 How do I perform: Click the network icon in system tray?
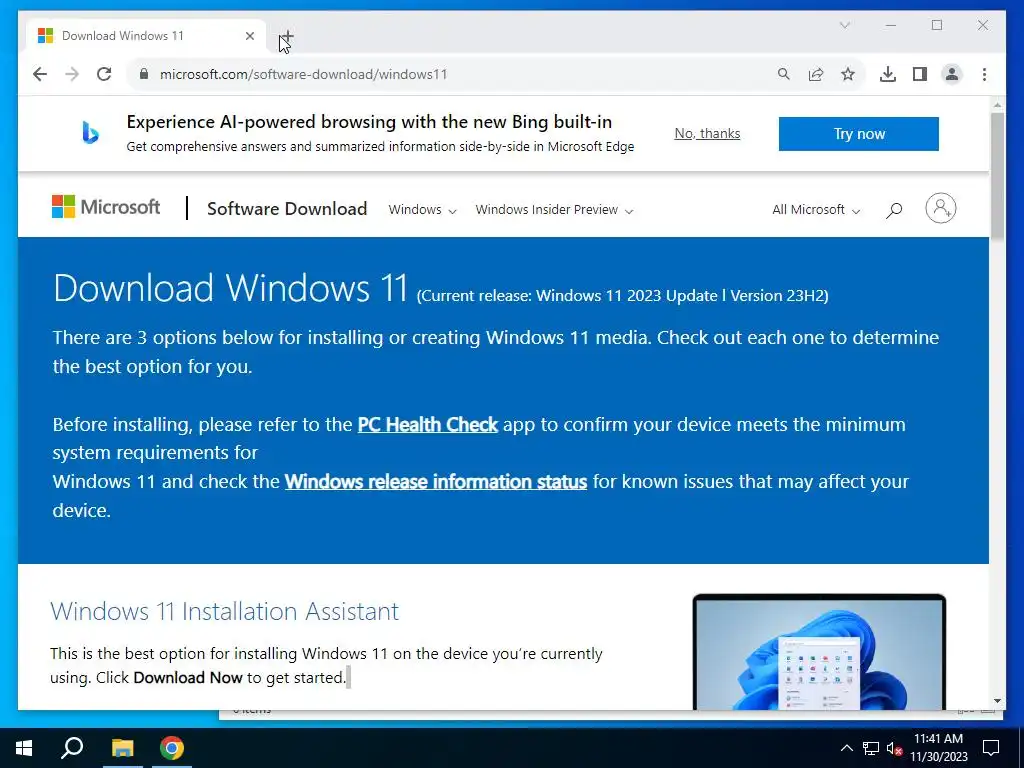tap(871, 748)
